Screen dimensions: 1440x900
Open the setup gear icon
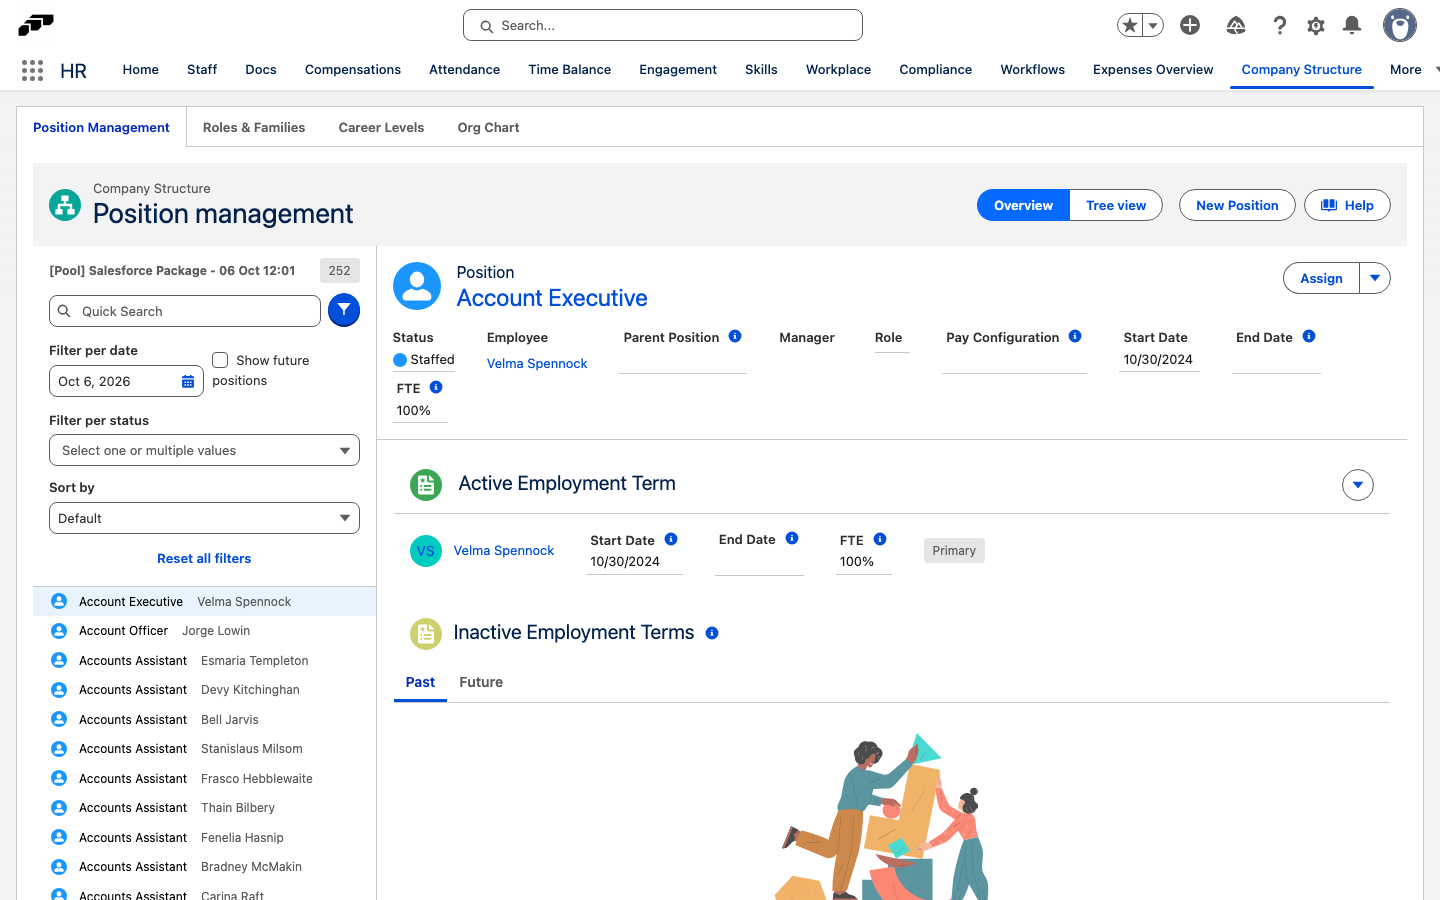[x=1316, y=25]
